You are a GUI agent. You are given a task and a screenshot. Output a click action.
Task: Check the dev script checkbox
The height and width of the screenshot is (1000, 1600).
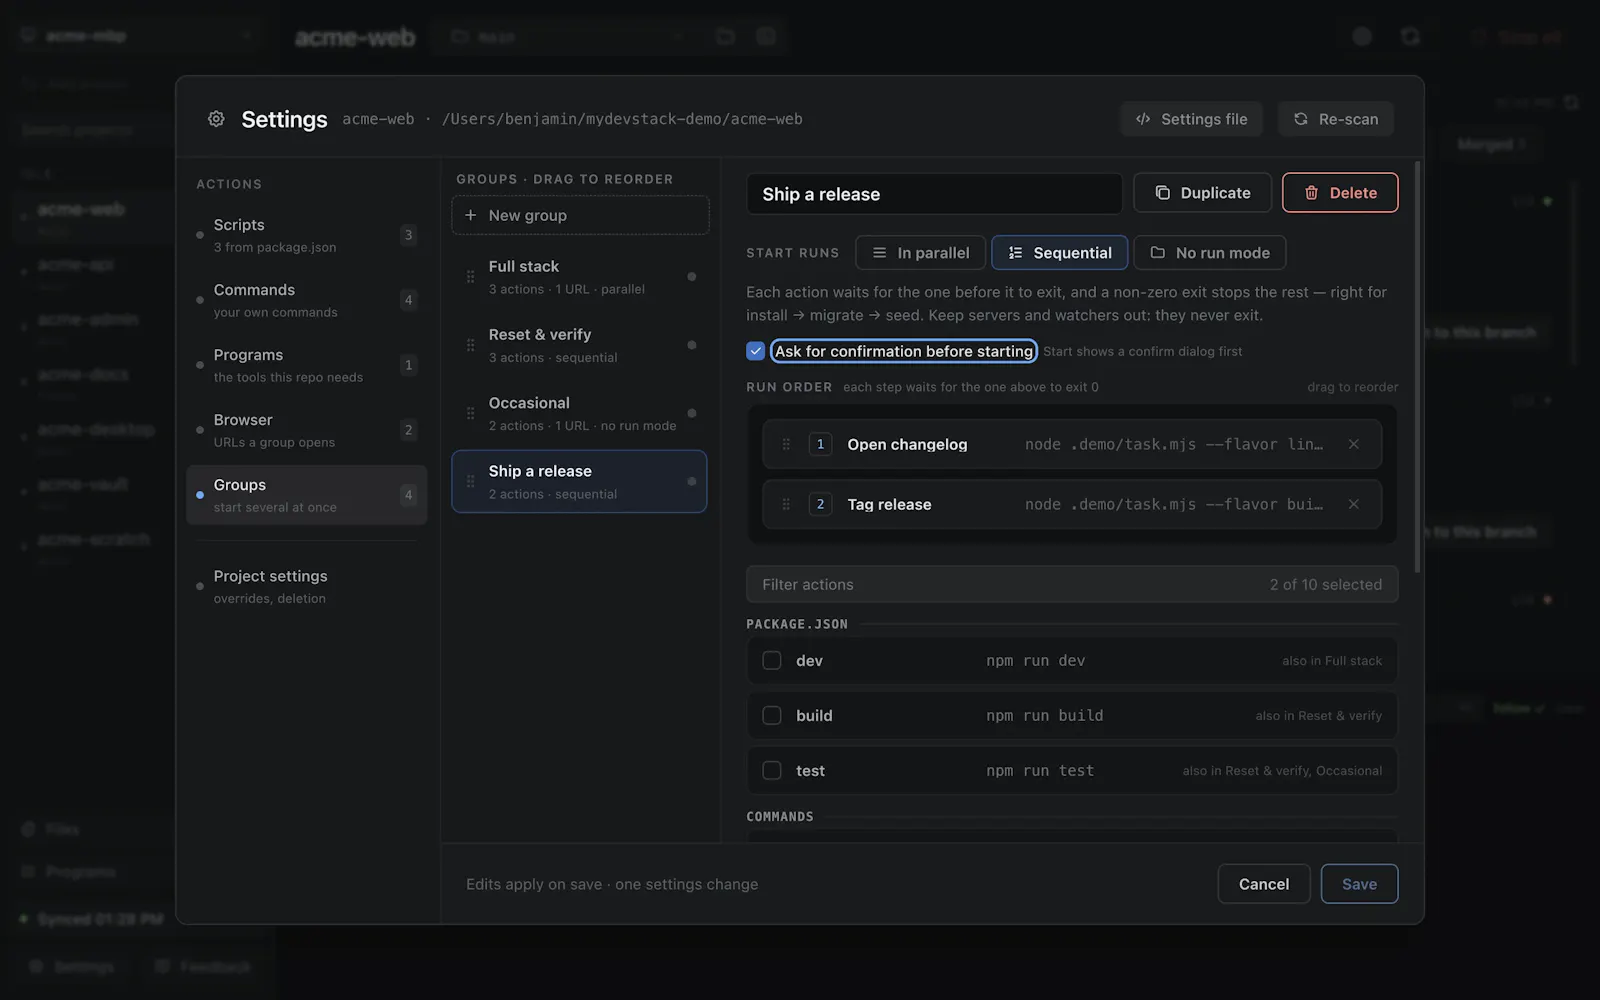tap(772, 661)
